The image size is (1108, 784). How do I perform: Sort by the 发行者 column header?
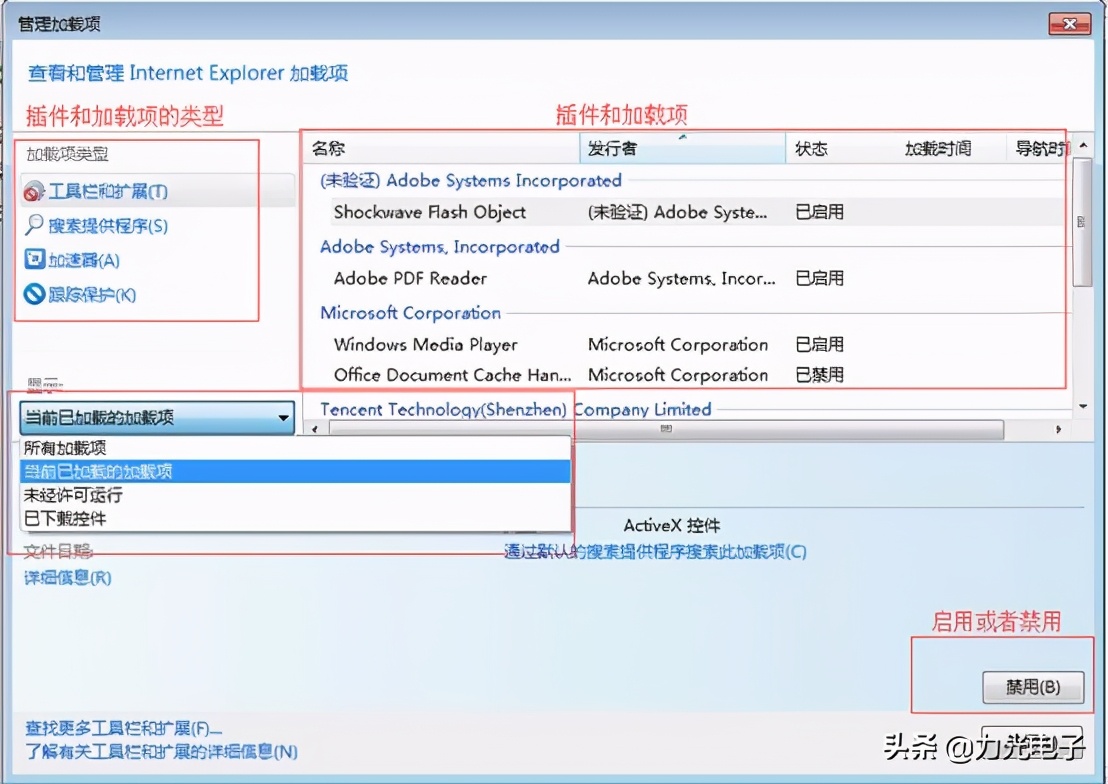click(683, 148)
